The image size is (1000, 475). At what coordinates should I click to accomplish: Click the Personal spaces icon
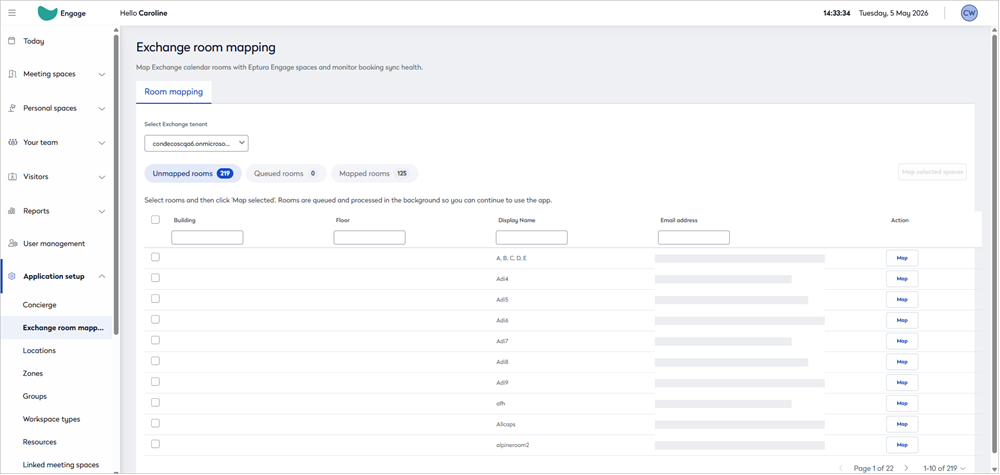pos(11,108)
